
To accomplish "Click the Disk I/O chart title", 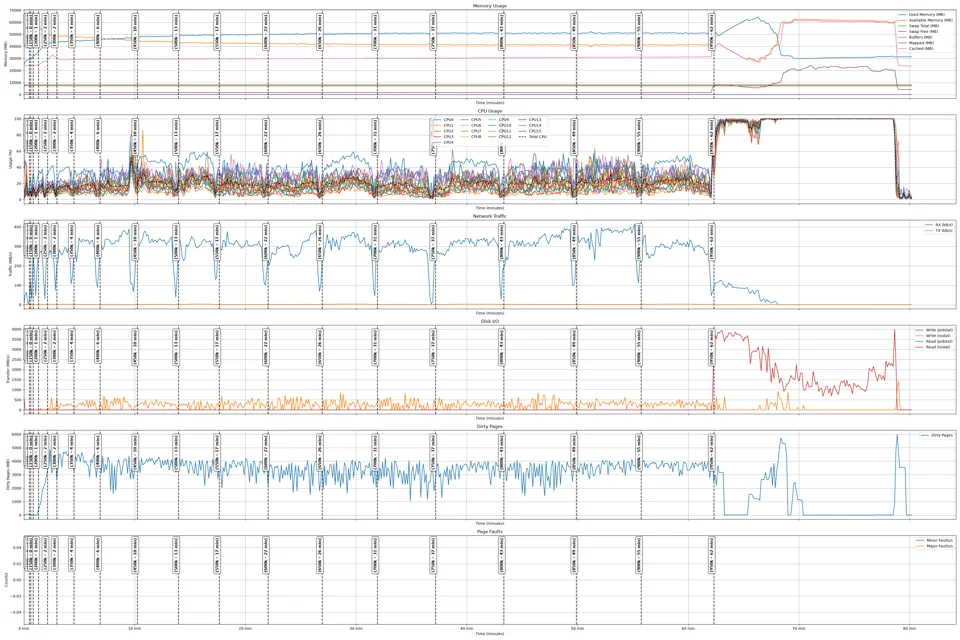I will click(490, 321).
